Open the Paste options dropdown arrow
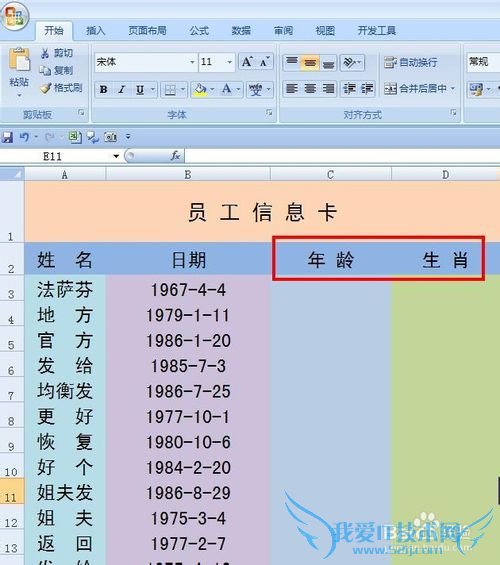This screenshot has height=565, width=500. tap(19, 95)
